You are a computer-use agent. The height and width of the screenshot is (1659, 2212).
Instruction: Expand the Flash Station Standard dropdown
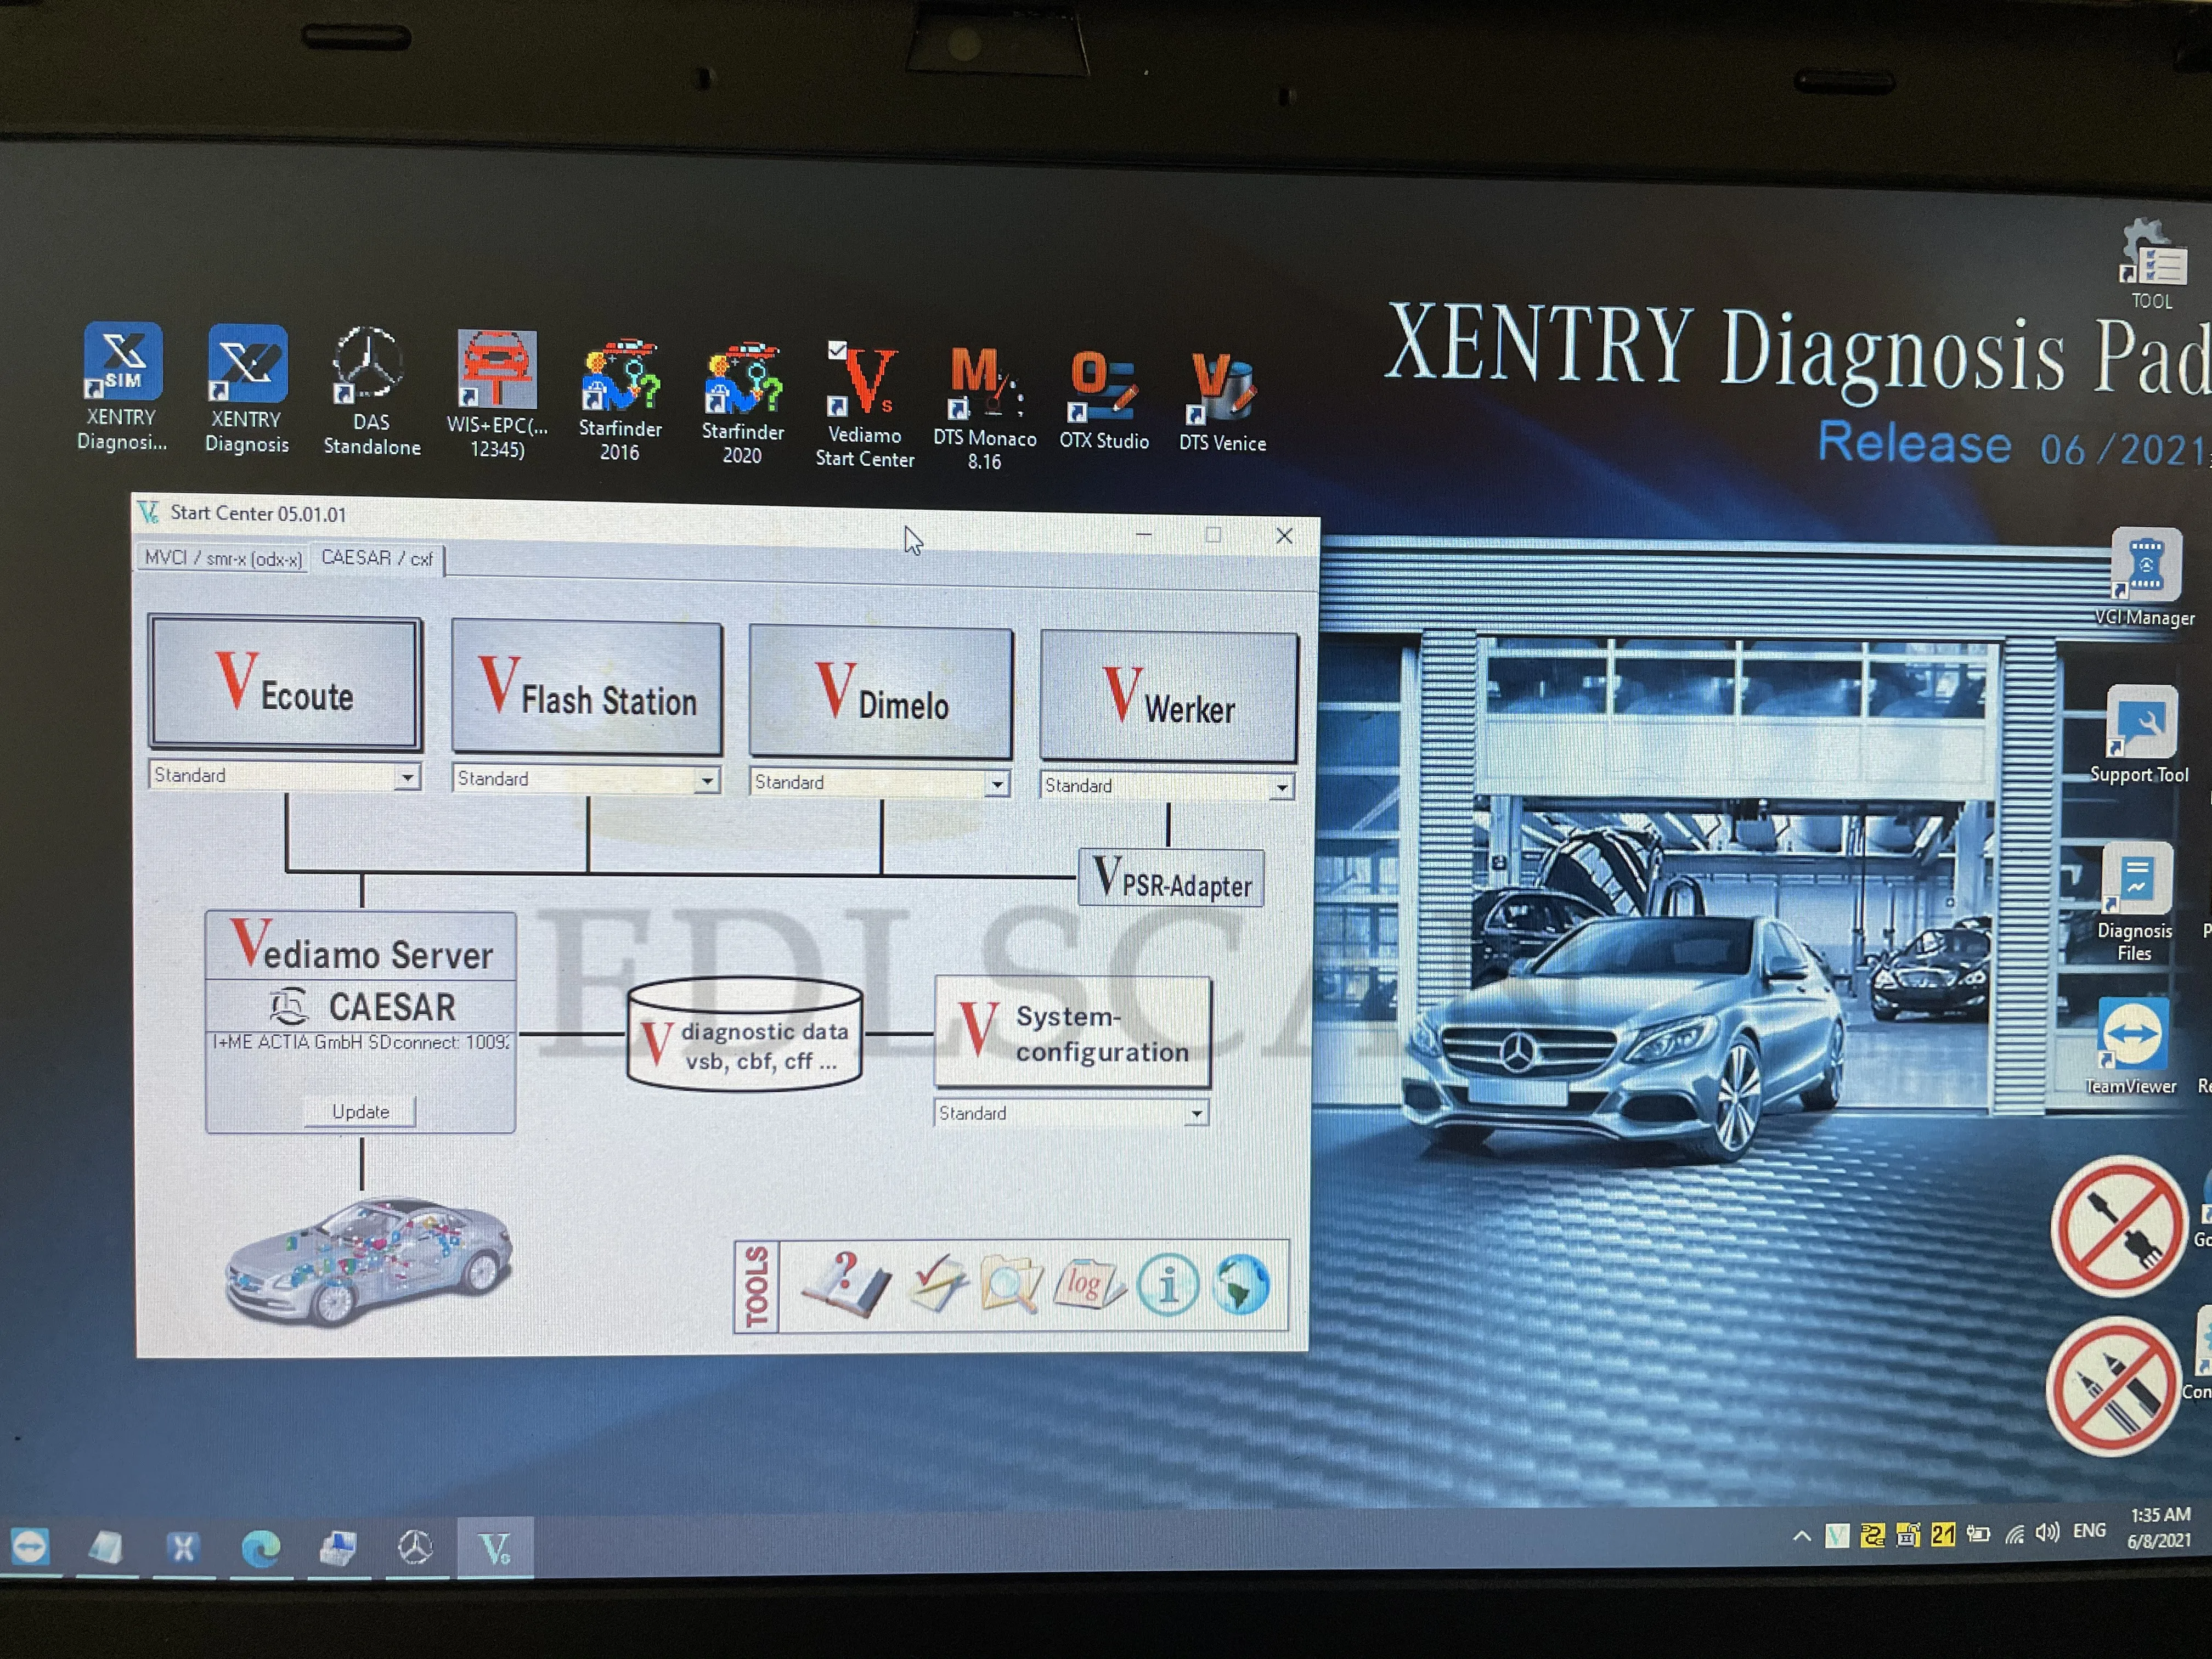coord(706,780)
